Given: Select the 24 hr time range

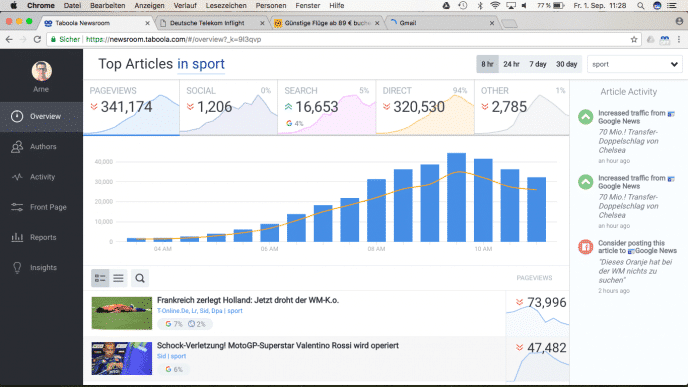Looking at the screenshot, I should point(511,64).
